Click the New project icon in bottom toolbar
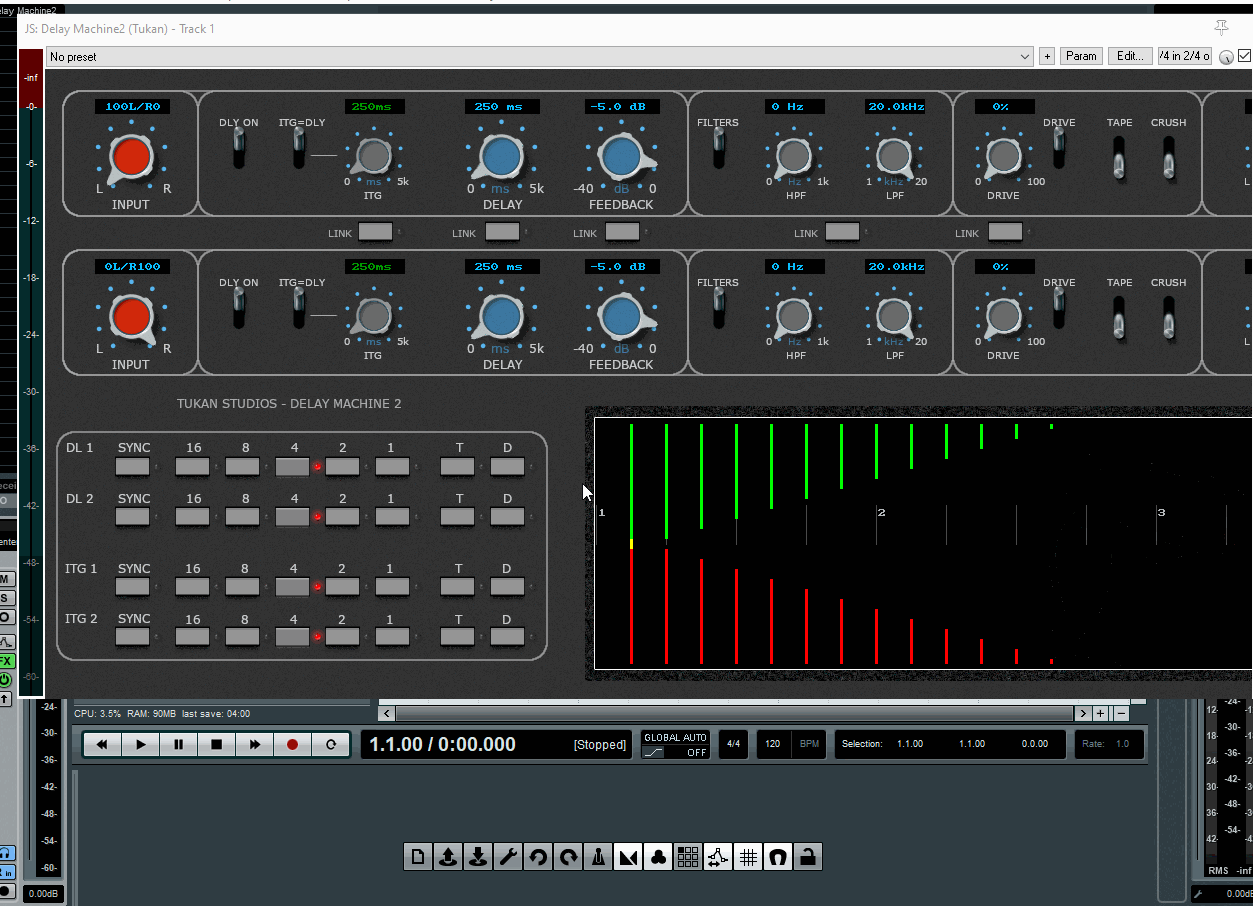This screenshot has width=1253, height=906. pyautogui.click(x=418, y=856)
